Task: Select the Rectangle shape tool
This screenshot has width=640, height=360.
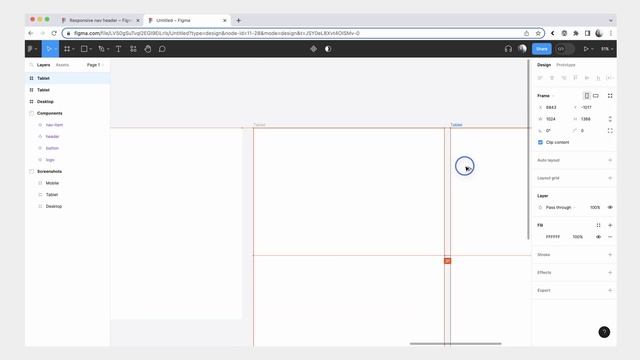Action: click(x=84, y=49)
